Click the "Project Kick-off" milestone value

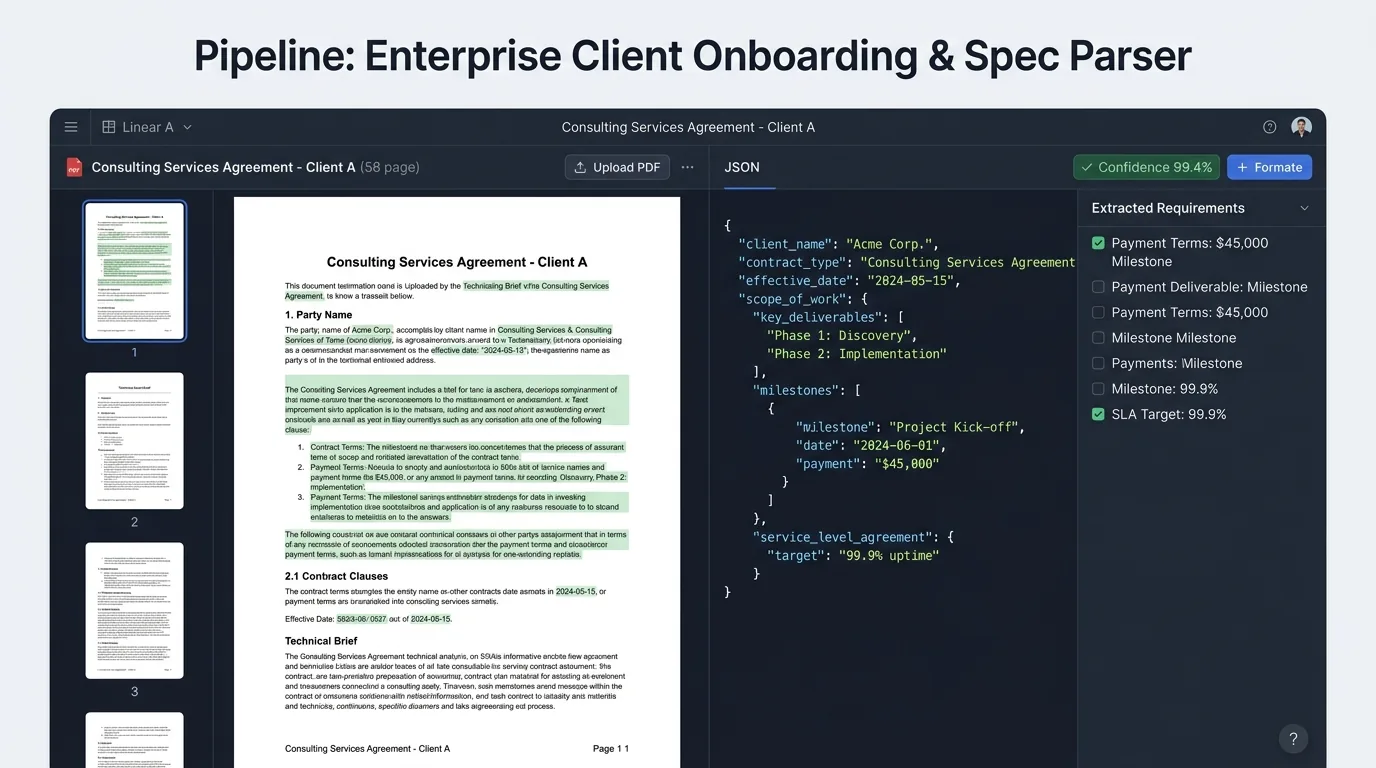[x=953, y=427]
